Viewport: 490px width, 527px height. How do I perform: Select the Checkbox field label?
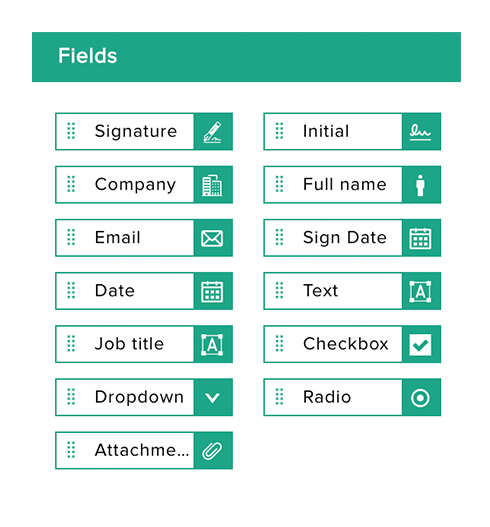coord(345,344)
